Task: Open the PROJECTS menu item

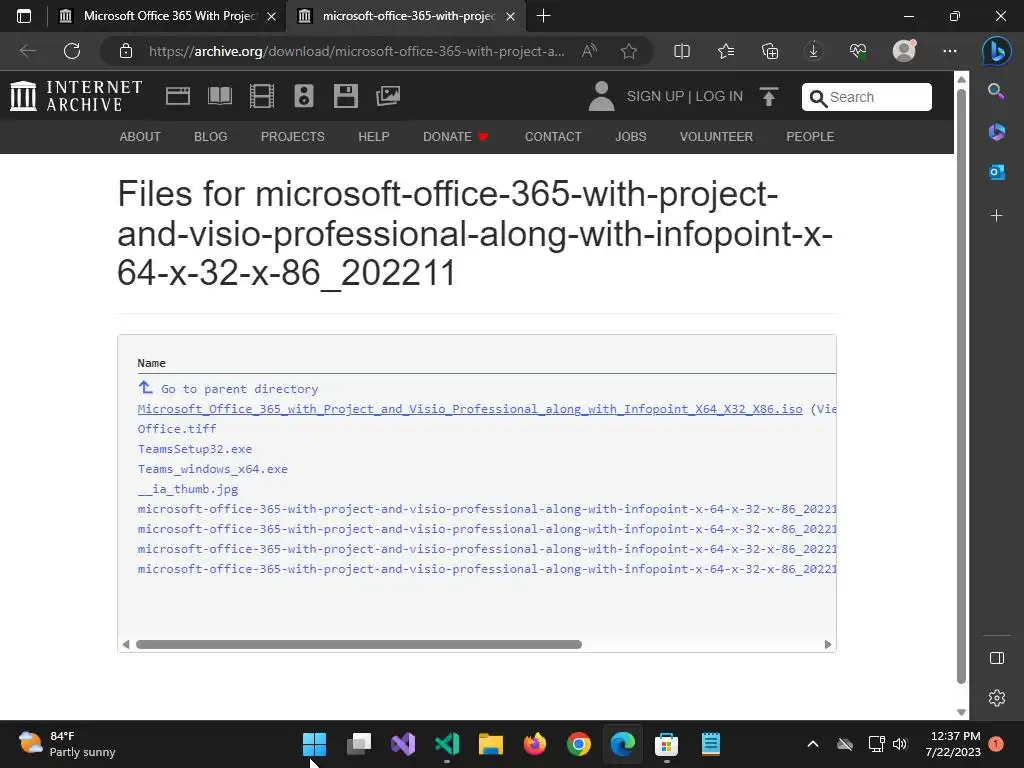Action: pos(293,136)
